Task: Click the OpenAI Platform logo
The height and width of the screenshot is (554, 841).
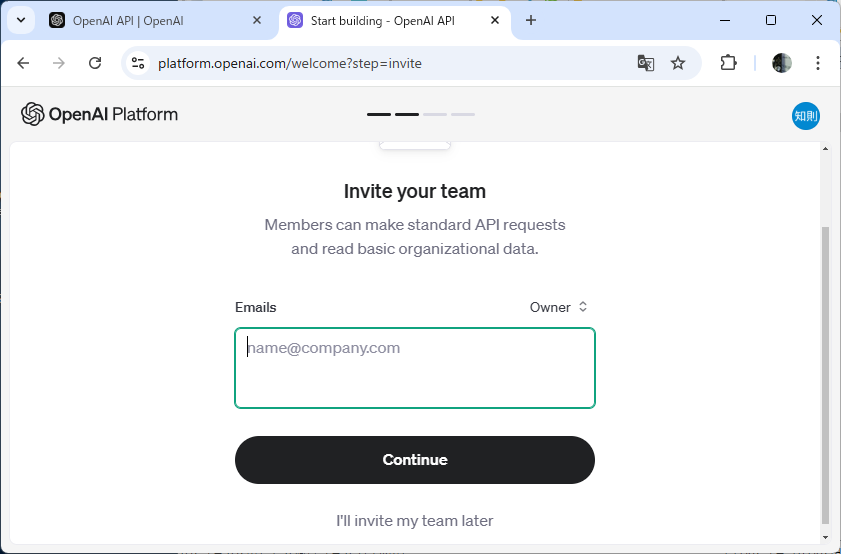Action: pos(99,114)
